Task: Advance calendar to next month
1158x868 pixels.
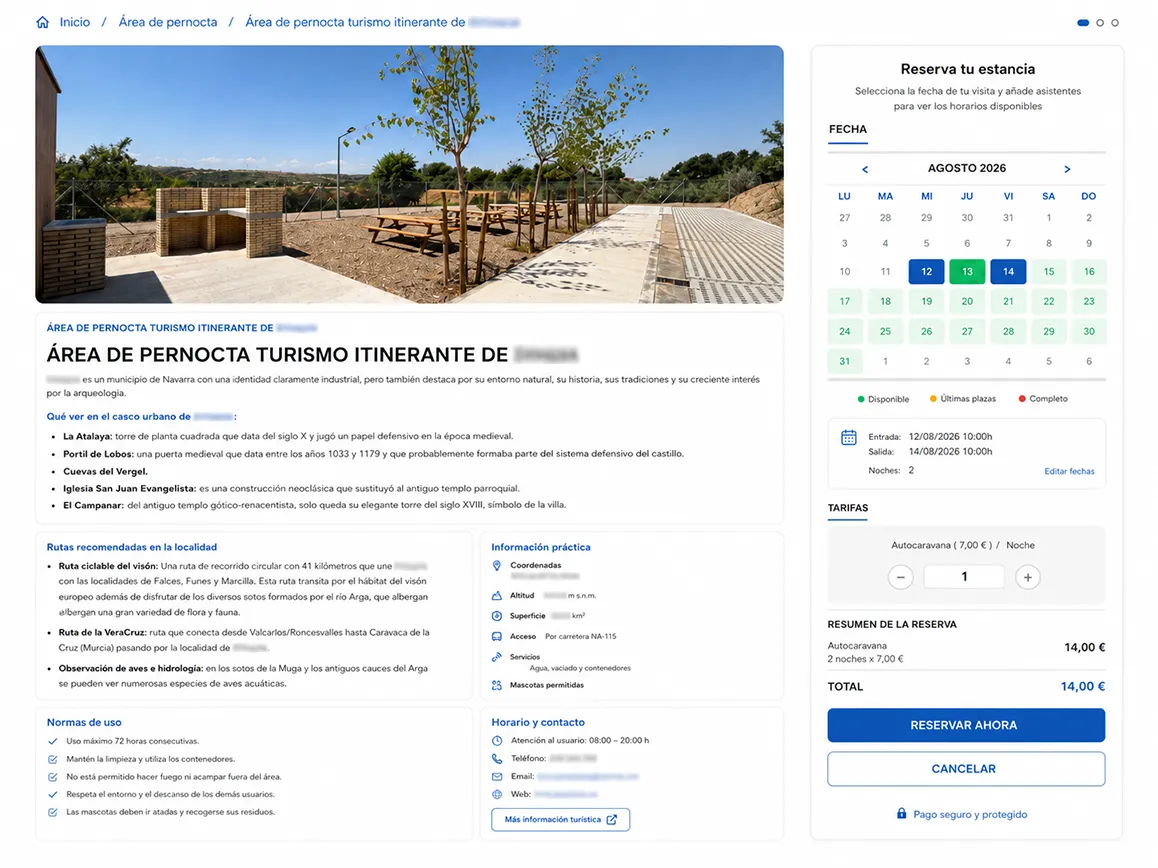Action: coord(1067,169)
